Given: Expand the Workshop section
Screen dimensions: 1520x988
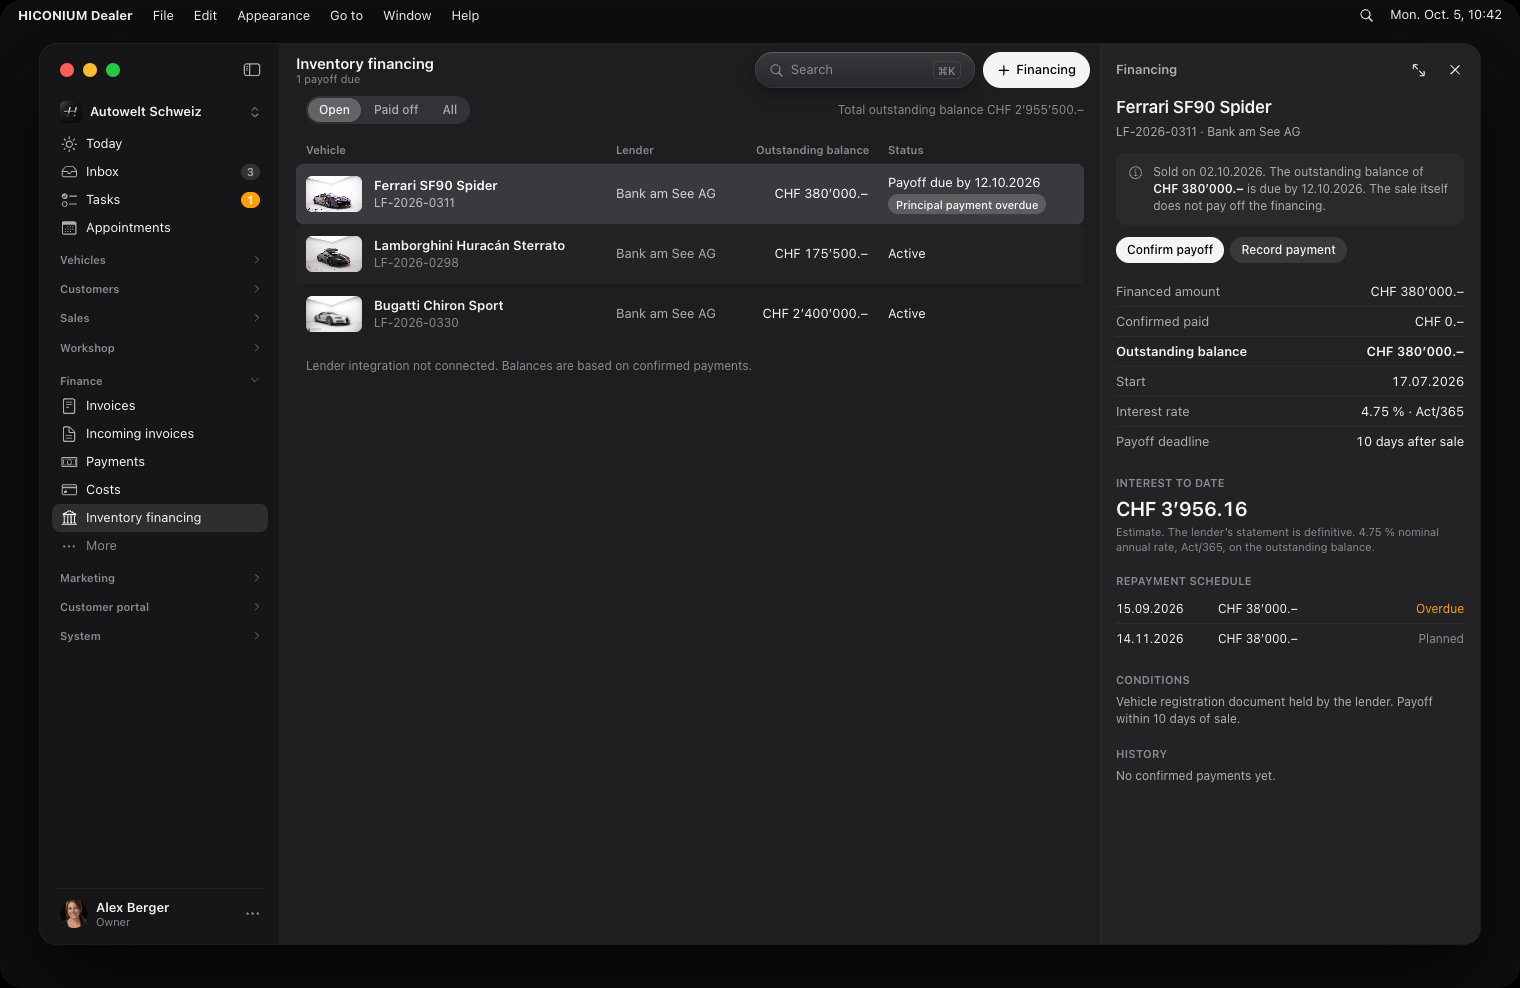Looking at the screenshot, I should pos(160,348).
